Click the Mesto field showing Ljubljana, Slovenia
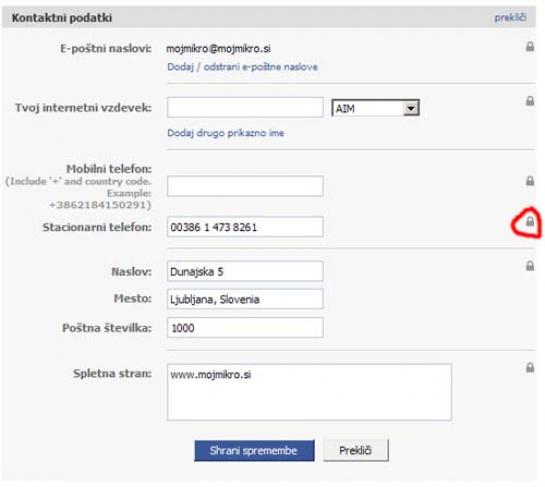The image size is (545, 487). coord(245,299)
